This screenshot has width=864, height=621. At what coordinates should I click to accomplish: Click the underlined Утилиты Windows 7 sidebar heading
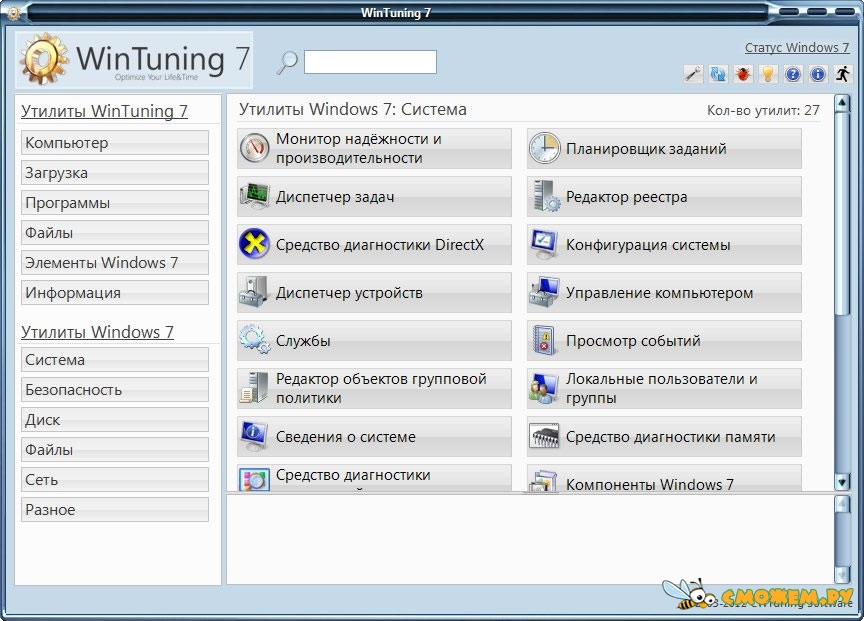(x=98, y=332)
